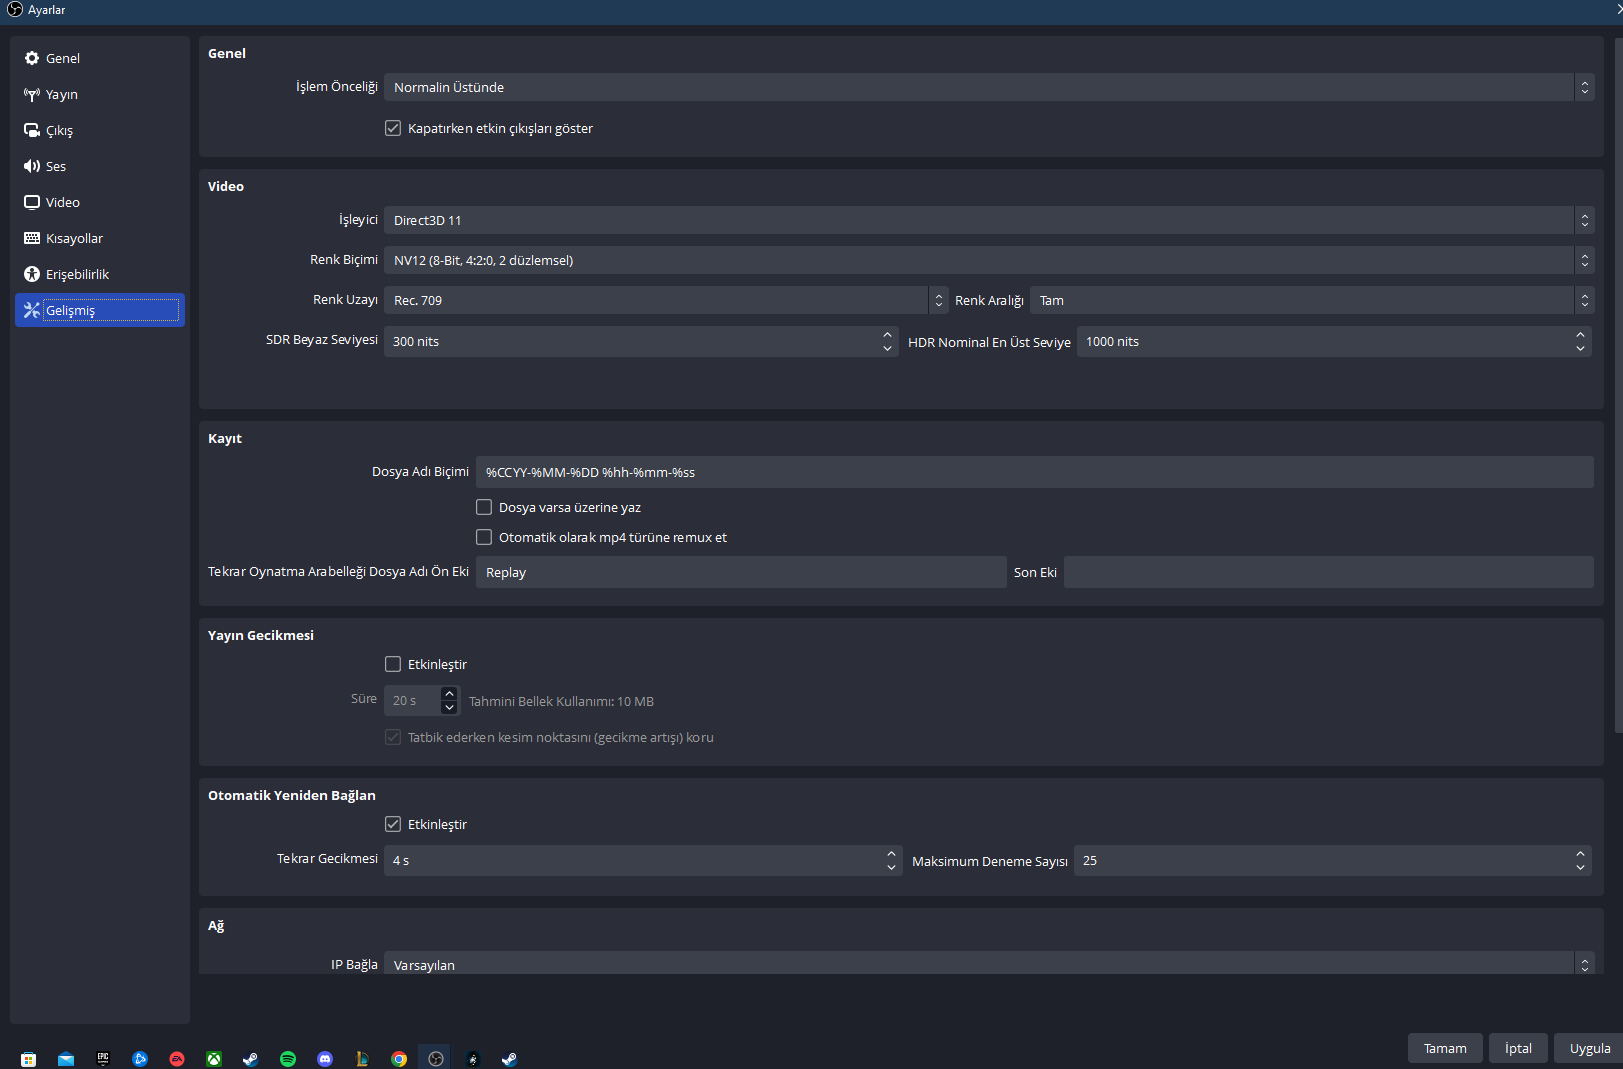
Task: Open Microsoft Store from the taskbar
Action: (x=28, y=1059)
